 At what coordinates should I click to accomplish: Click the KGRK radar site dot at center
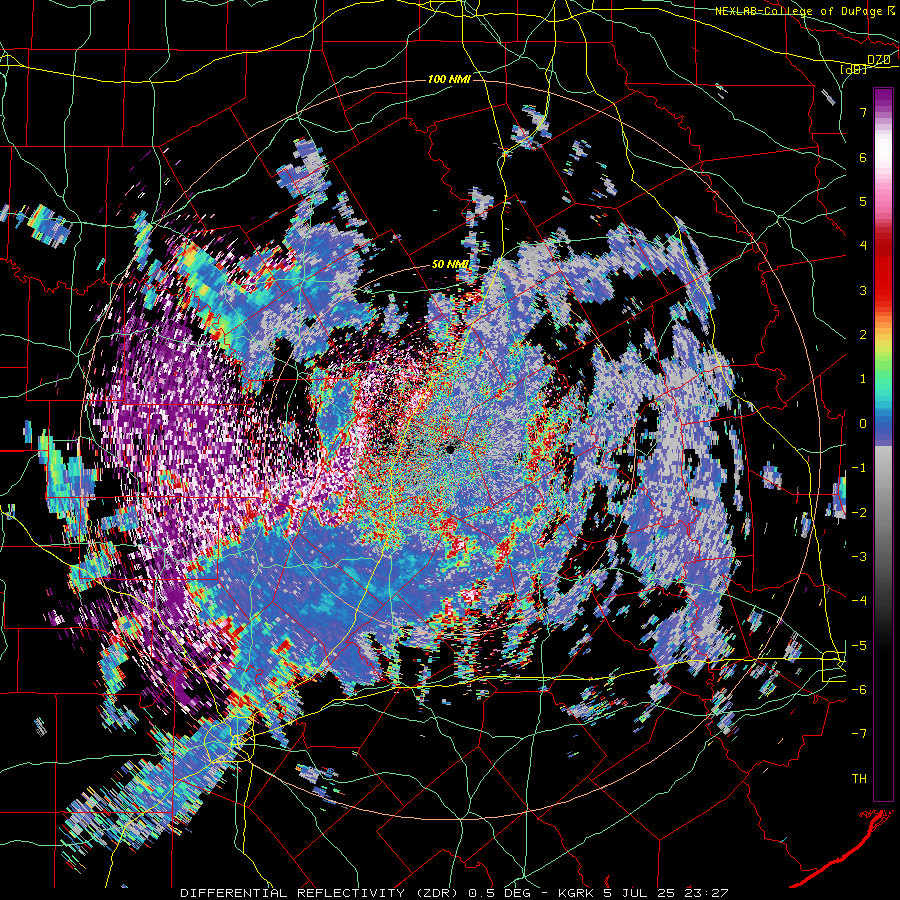coord(450,449)
